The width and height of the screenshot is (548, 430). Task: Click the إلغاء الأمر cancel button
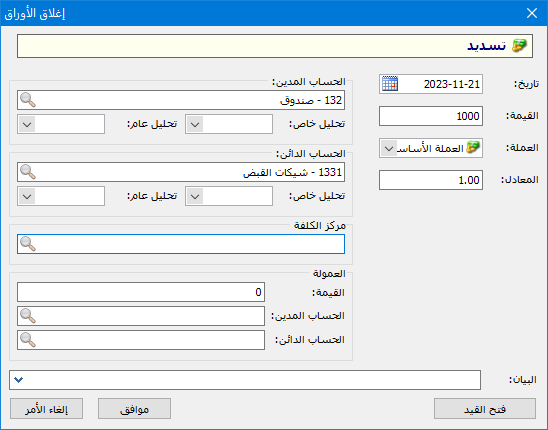pos(46,409)
